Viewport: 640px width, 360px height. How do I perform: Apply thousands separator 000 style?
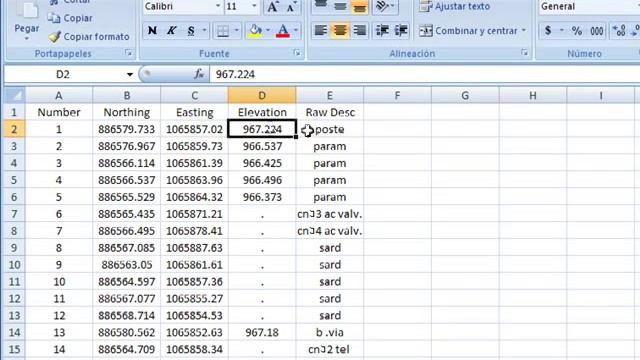pos(596,31)
